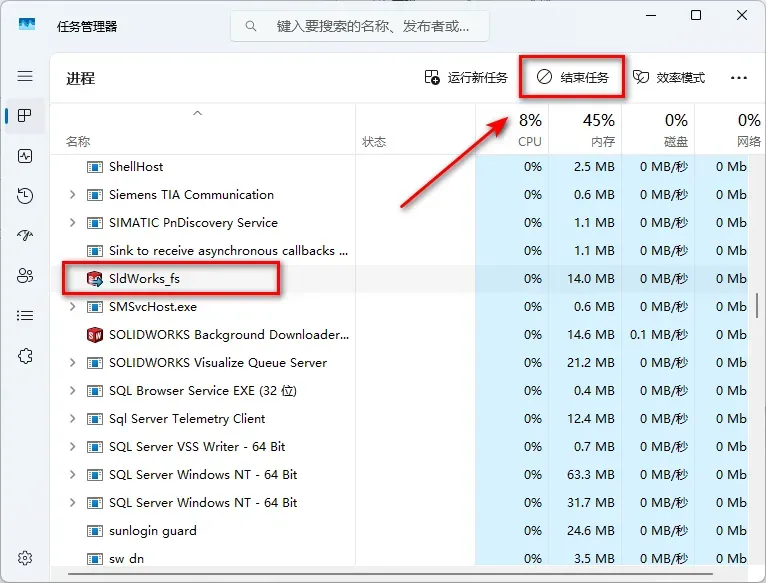
Task: Expand SQL Server Windows NT 31.7 MB group
Action: (x=72, y=502)
